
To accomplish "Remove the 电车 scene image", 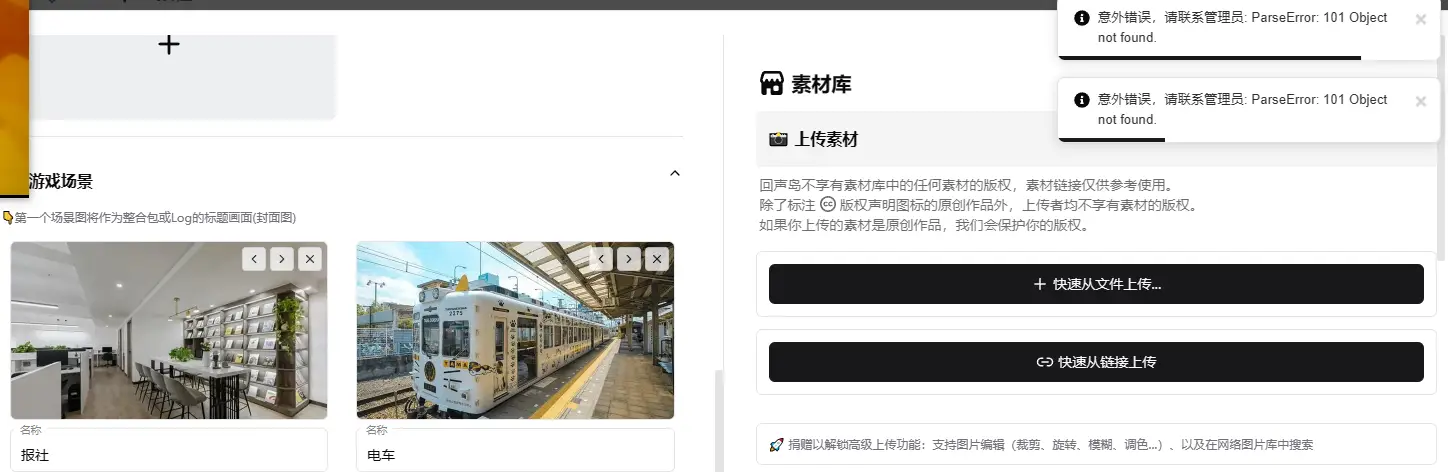I will click(657, 259).
